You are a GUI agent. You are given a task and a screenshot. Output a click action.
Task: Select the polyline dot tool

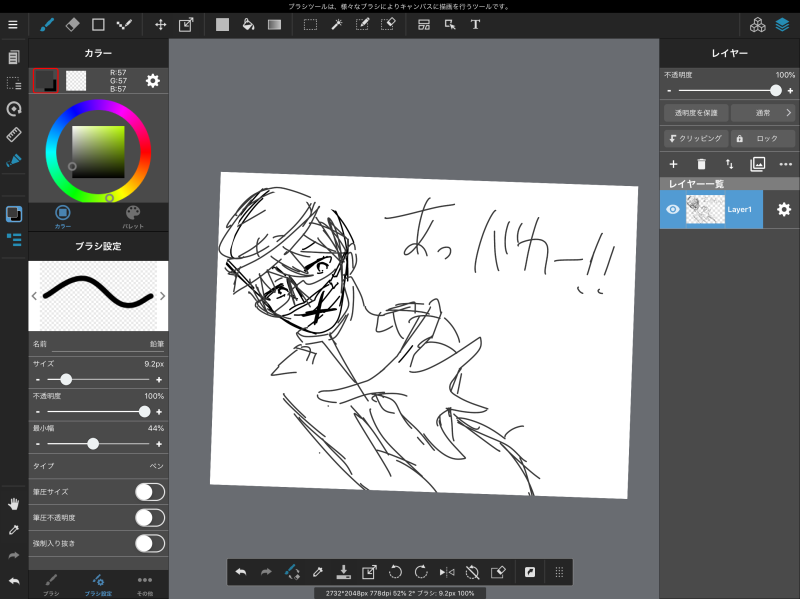point(124,24)
